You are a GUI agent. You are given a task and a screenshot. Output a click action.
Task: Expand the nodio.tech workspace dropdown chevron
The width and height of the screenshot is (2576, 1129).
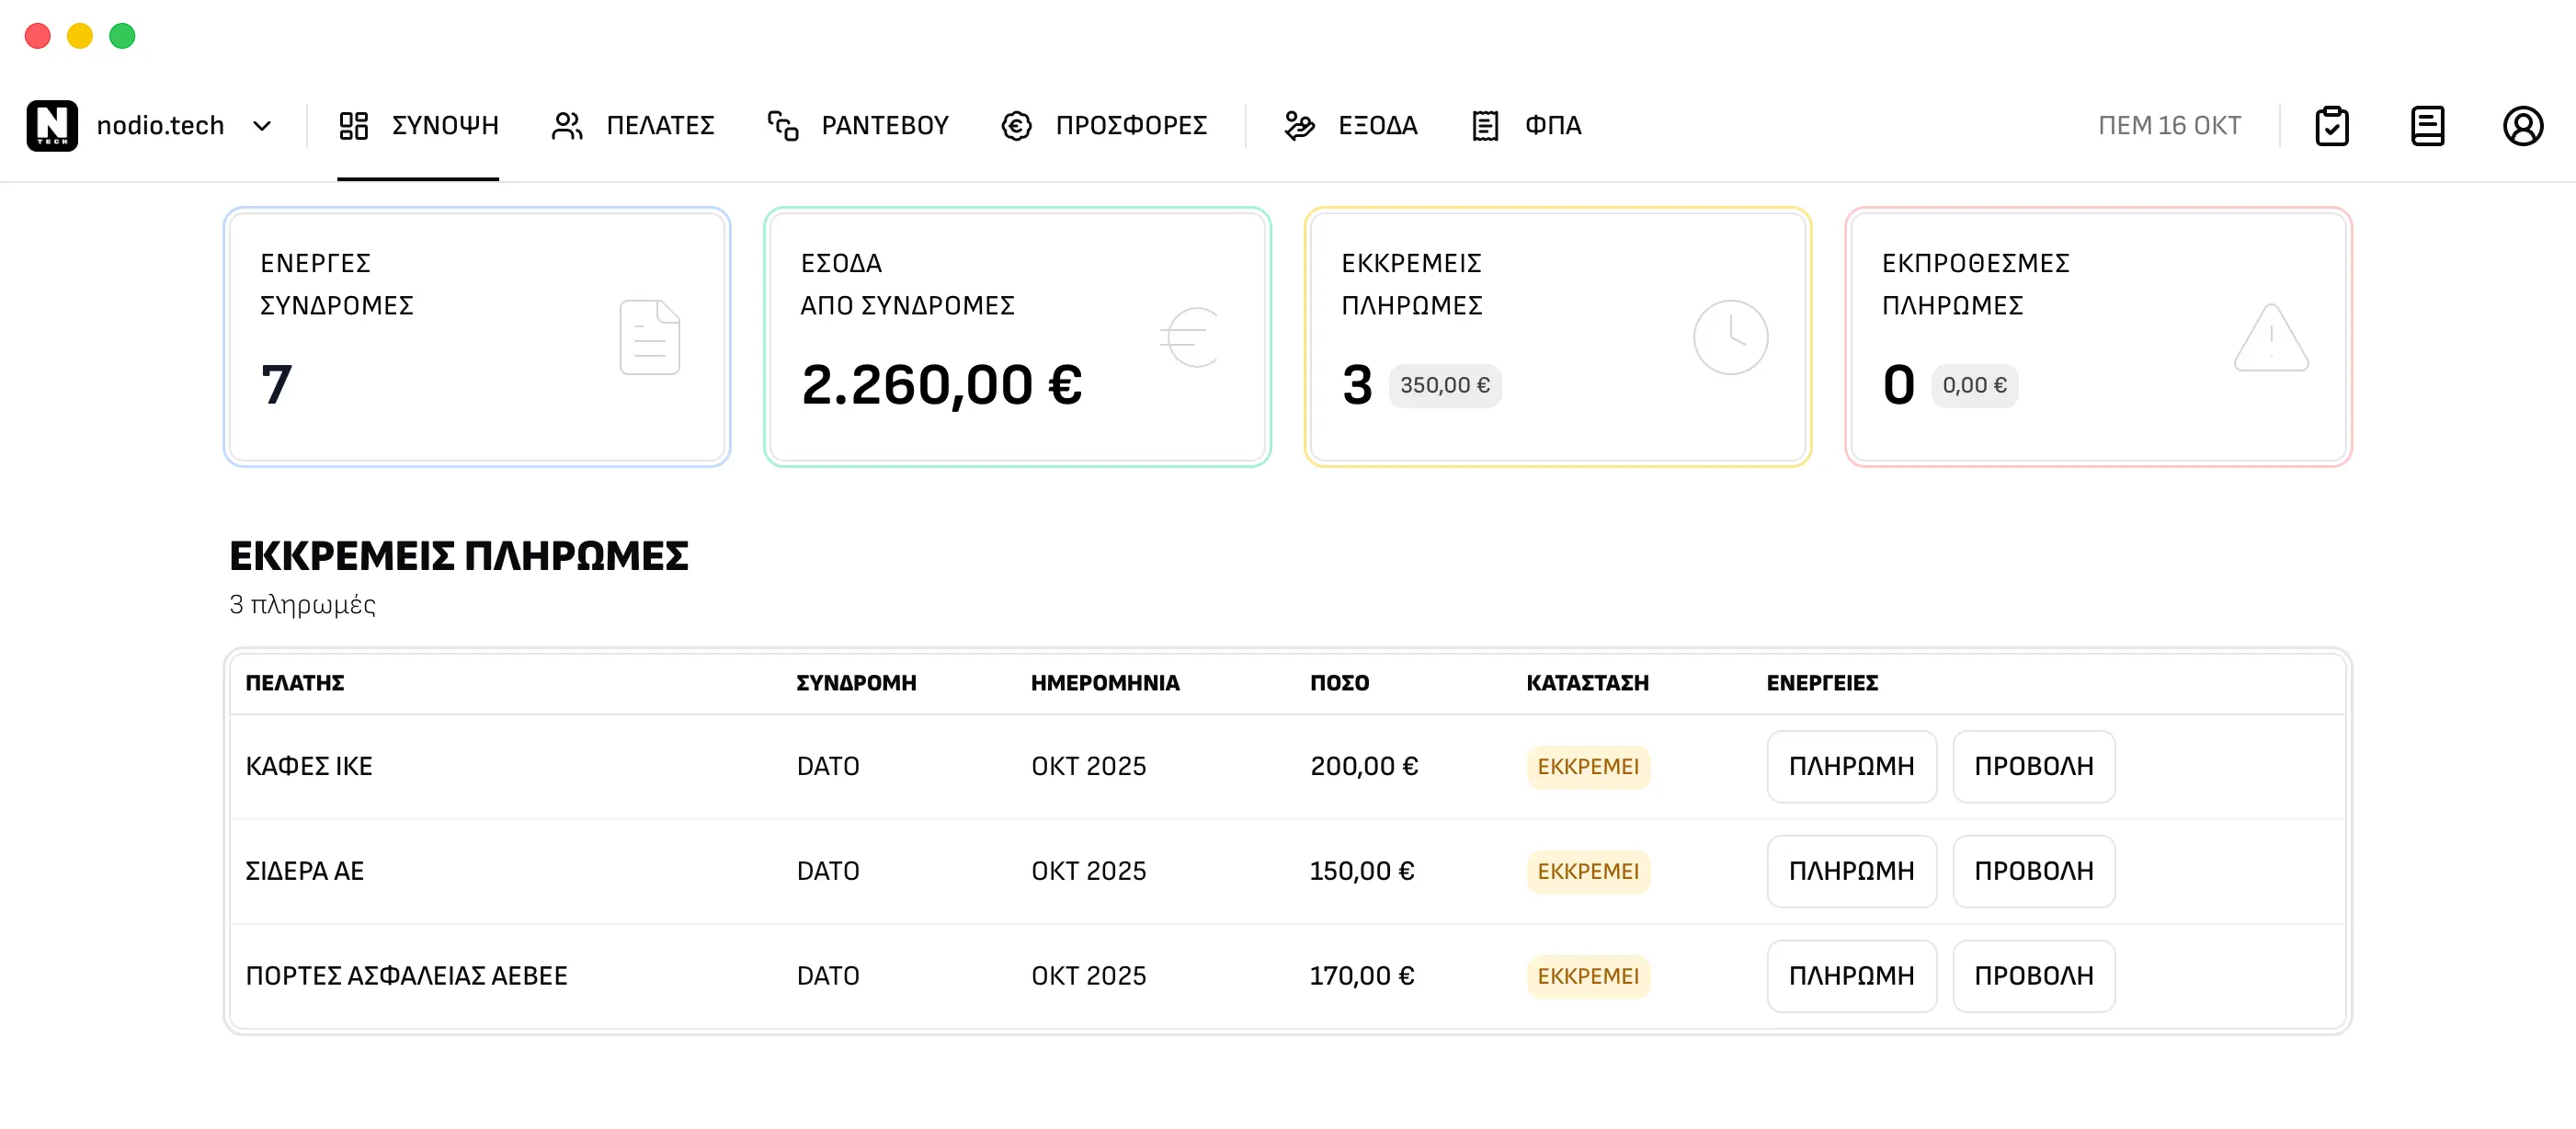click(262, 126)
